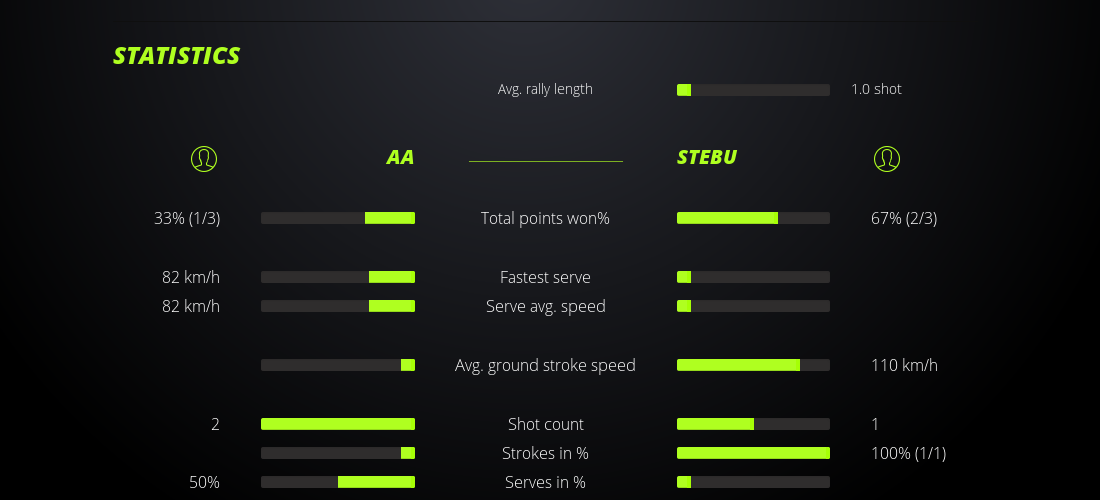Click STEBU's Shot count bar
This screenshot has height=500, width=1100.
pos(753,424)
